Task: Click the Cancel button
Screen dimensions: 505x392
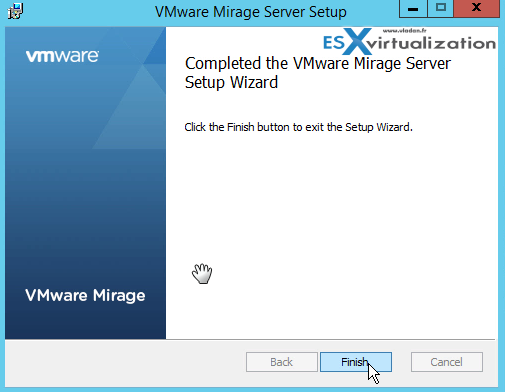Action: [447, 362]
